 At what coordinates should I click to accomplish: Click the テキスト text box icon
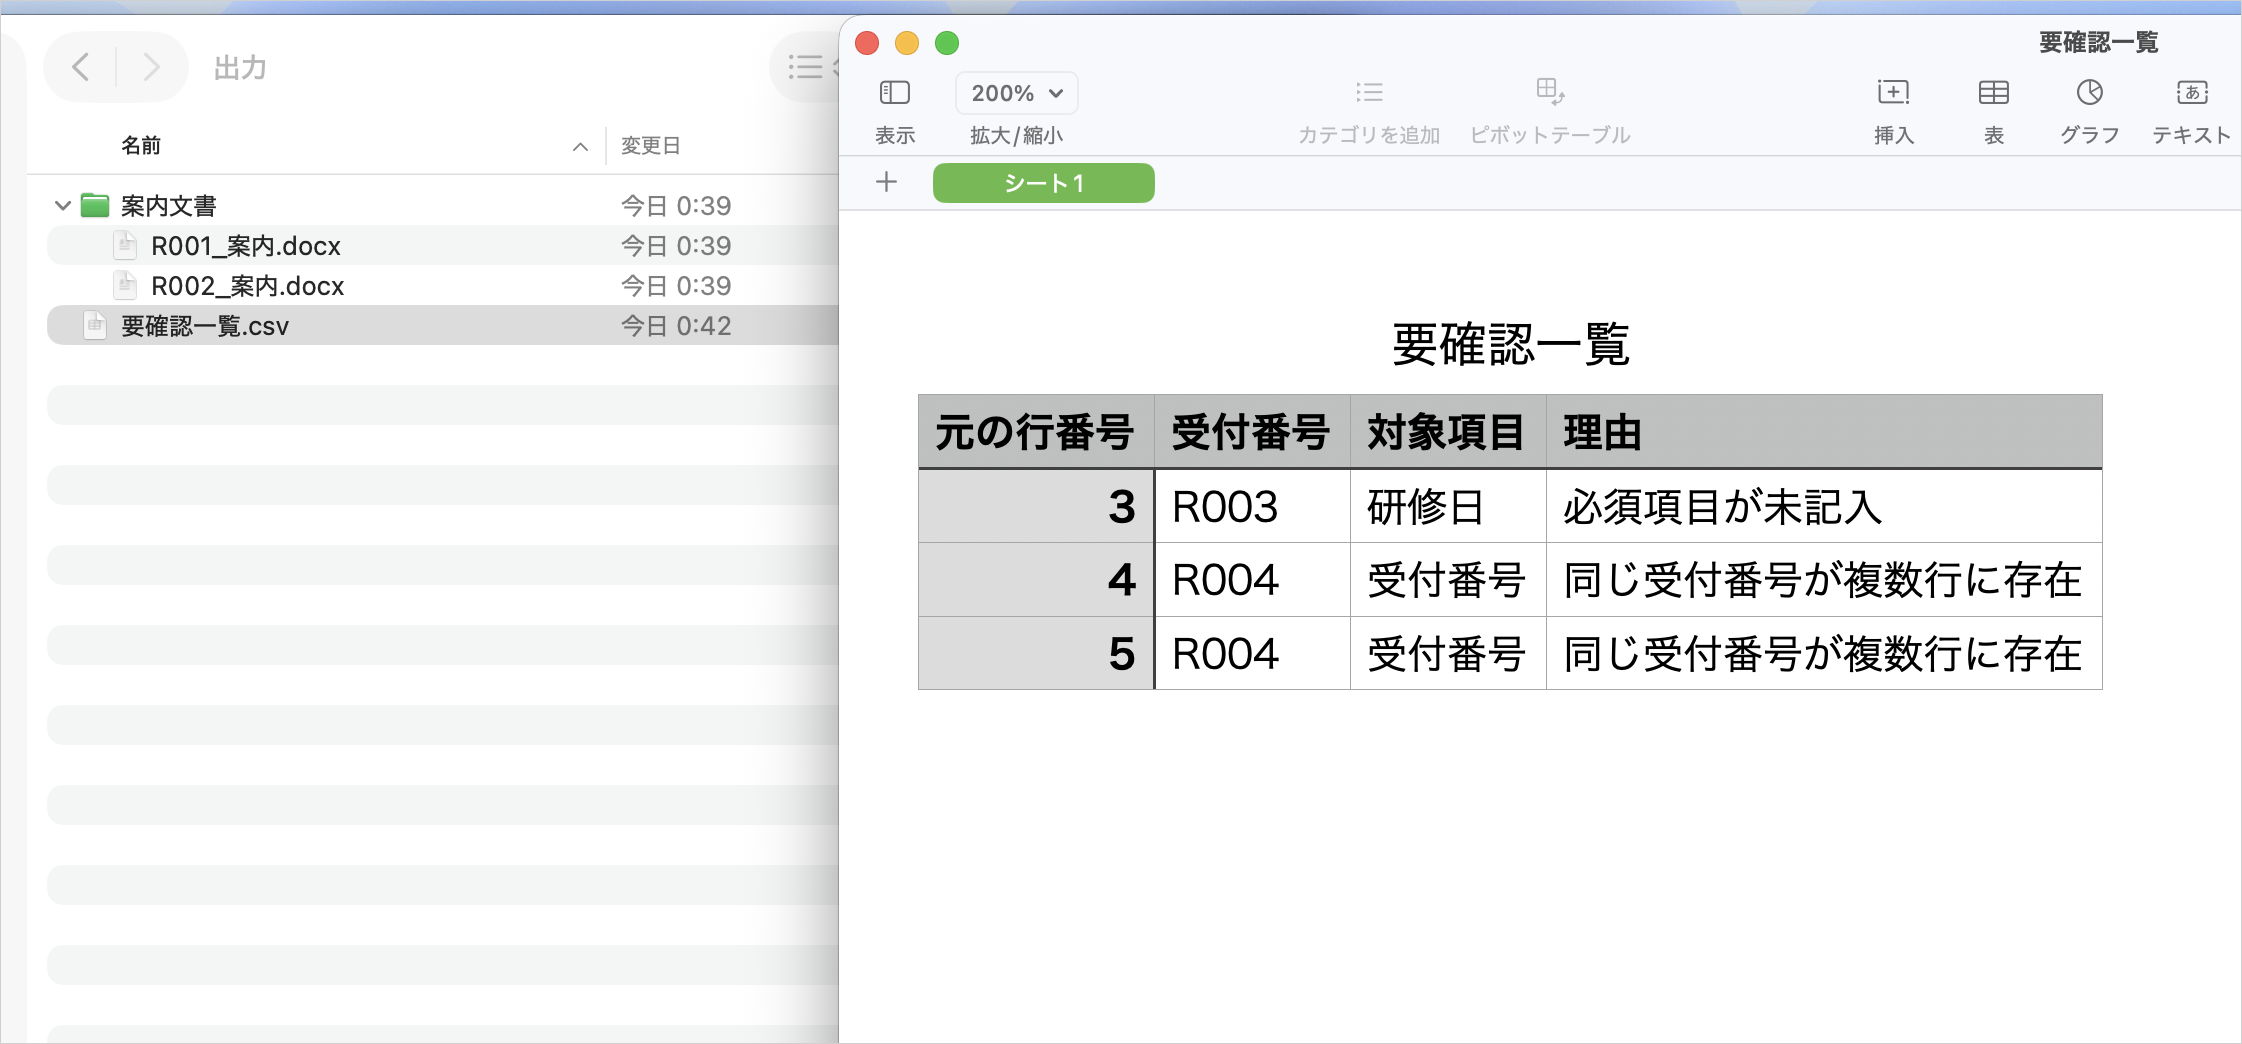pos(2192,93)
